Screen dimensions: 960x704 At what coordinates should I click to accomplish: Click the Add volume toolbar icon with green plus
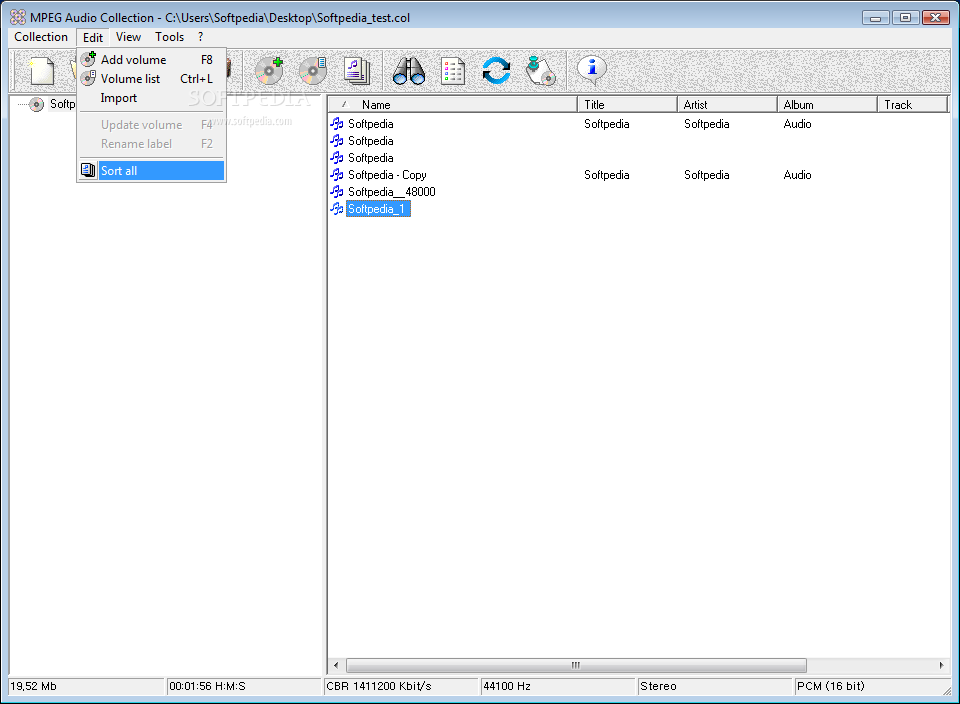click(269, 70)
